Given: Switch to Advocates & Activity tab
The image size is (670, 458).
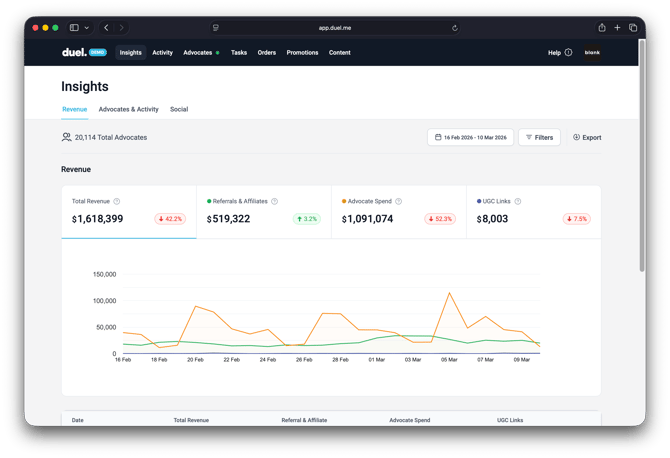Looking at the screenshot, I should [x=128, y=110].
